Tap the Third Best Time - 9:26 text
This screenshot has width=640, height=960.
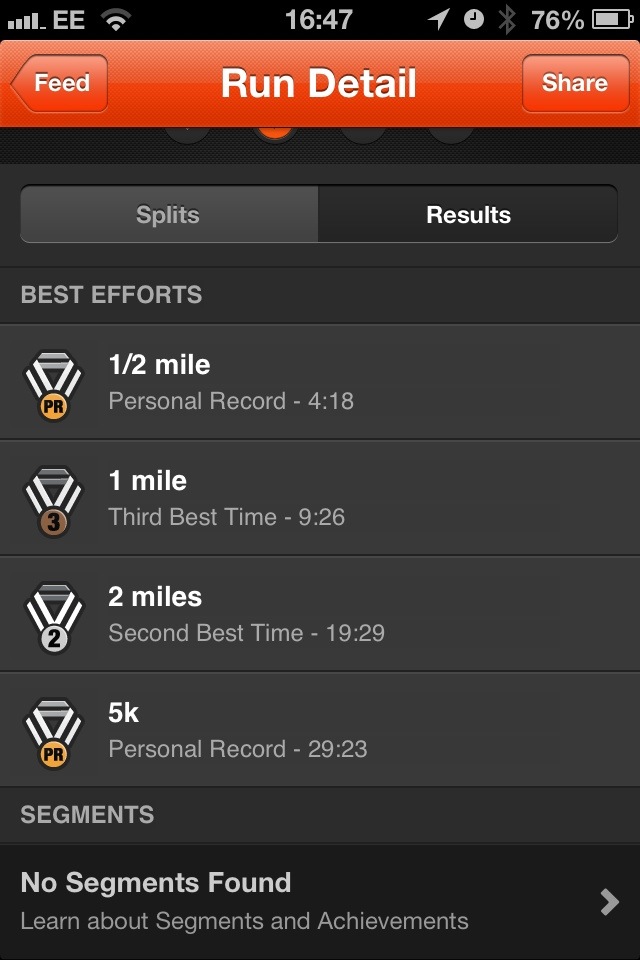228,517
